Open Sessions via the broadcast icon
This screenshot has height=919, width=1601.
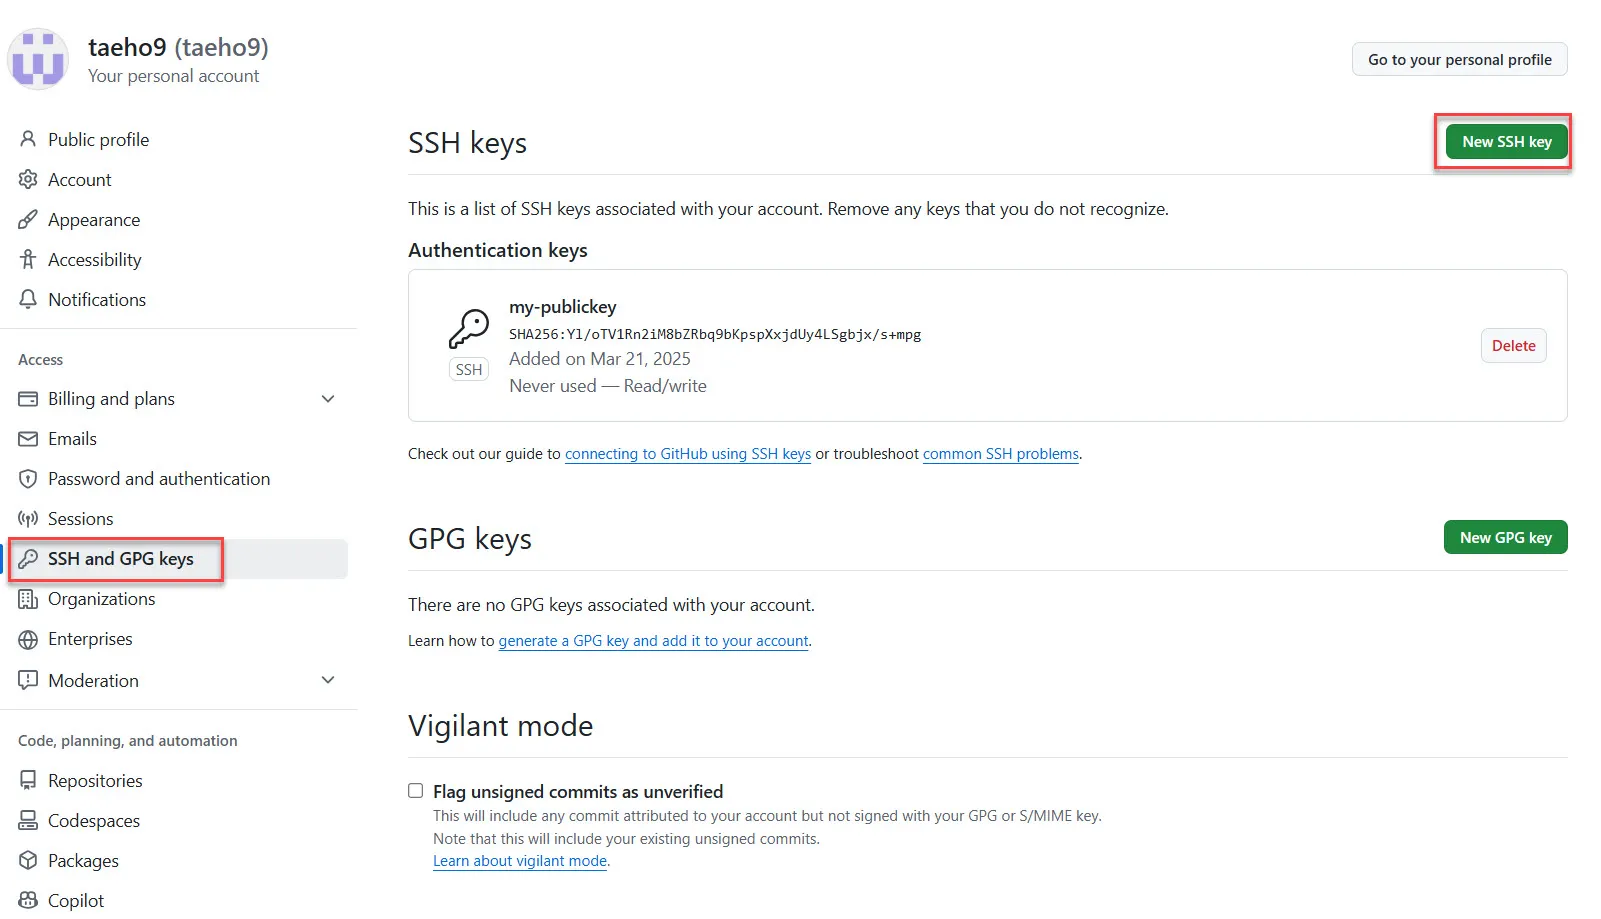point(28,518)
